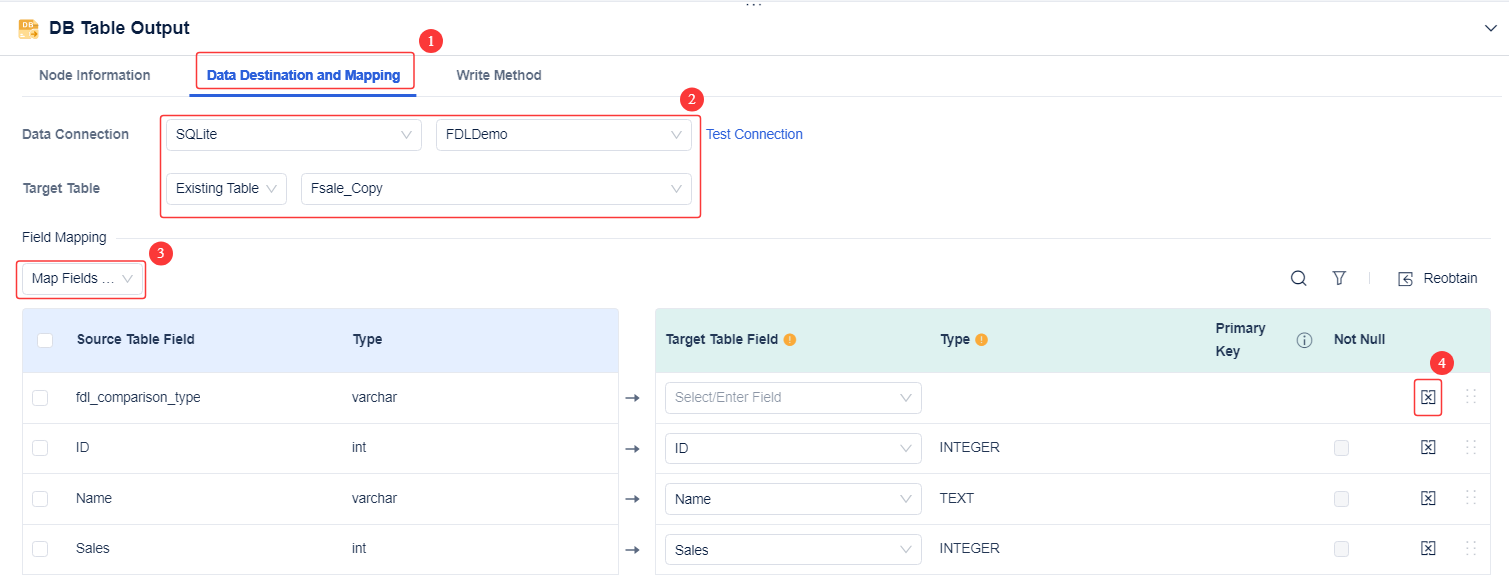Click the Test Connection link

(754, 134)
